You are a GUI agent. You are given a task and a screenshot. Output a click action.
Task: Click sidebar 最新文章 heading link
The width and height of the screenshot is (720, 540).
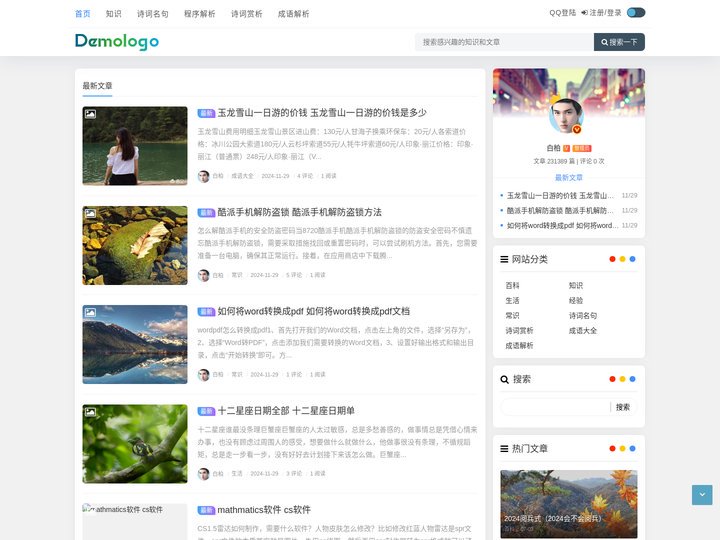(568, 178)
